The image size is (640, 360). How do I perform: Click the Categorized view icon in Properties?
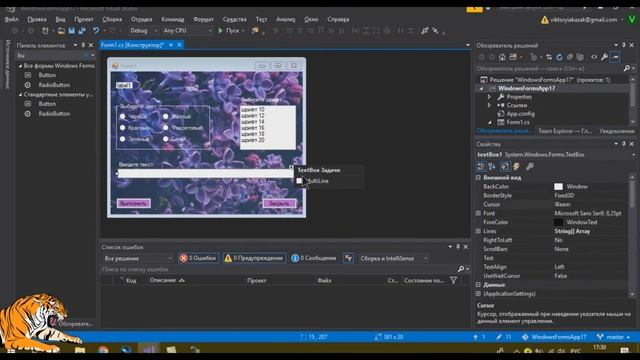[481, 166]
